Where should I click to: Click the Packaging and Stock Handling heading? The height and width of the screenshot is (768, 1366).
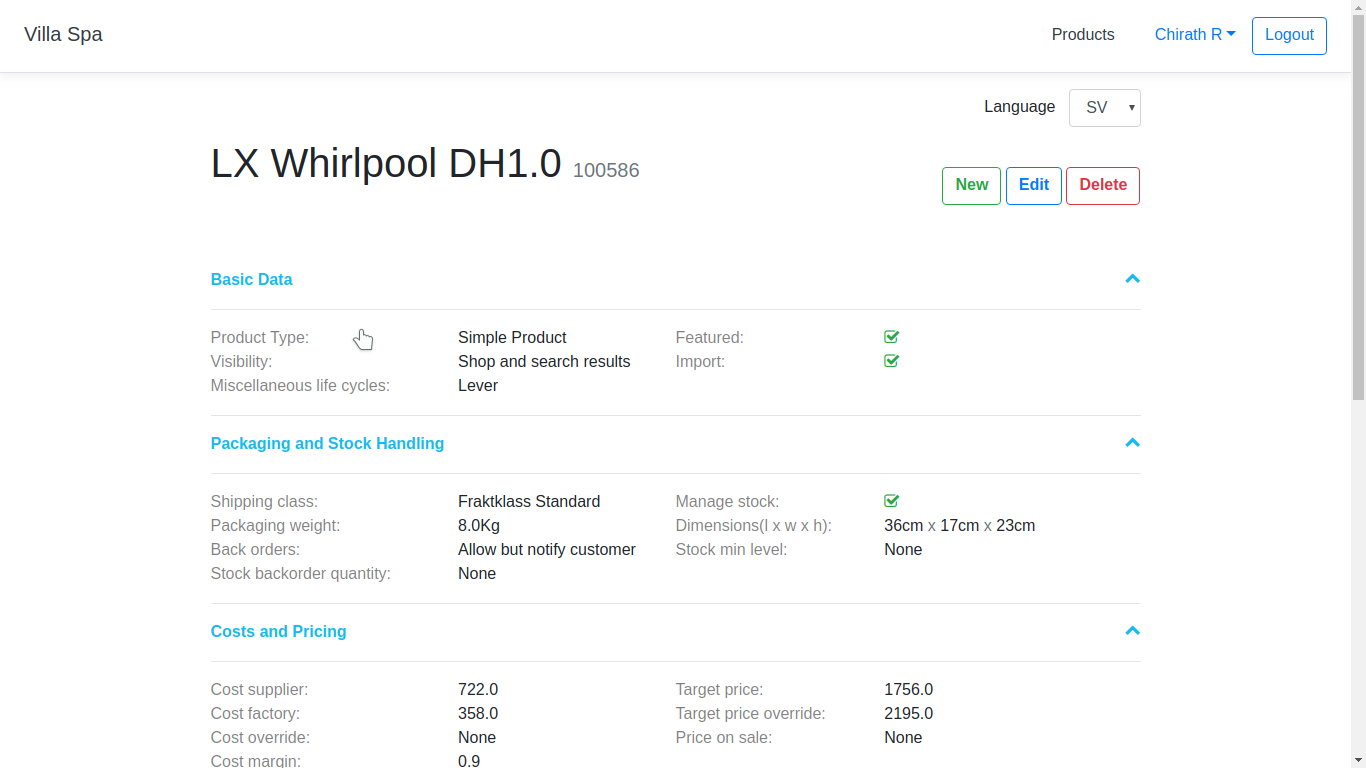click(x=327, y=444)
